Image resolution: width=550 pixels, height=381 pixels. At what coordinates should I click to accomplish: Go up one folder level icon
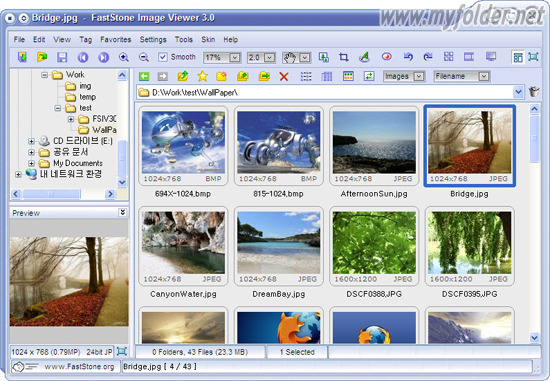183,76
